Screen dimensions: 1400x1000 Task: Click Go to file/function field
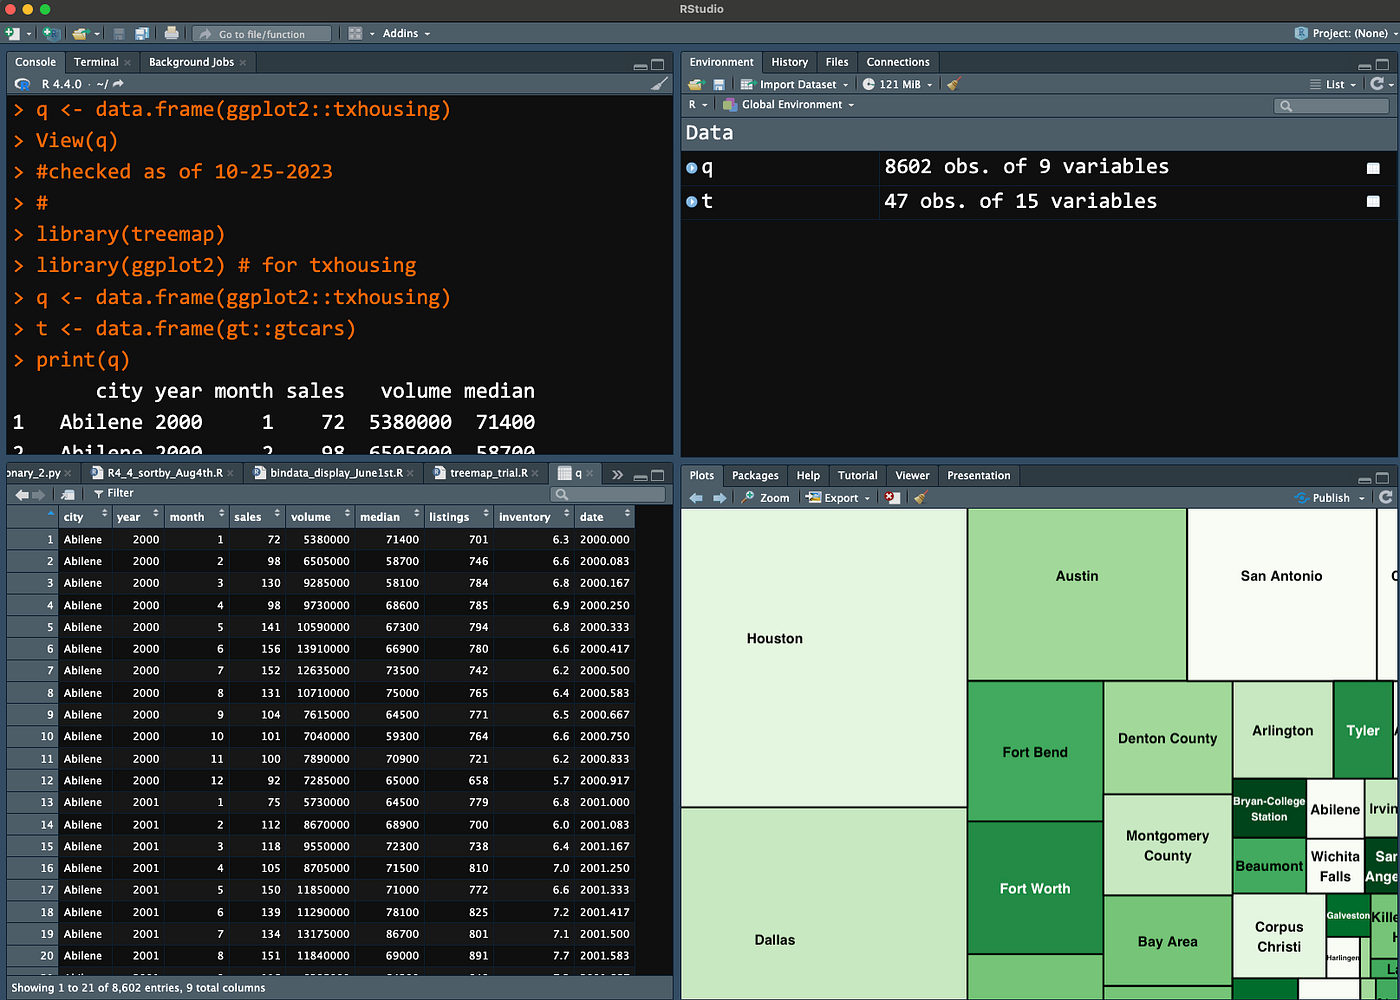[262, 34]
